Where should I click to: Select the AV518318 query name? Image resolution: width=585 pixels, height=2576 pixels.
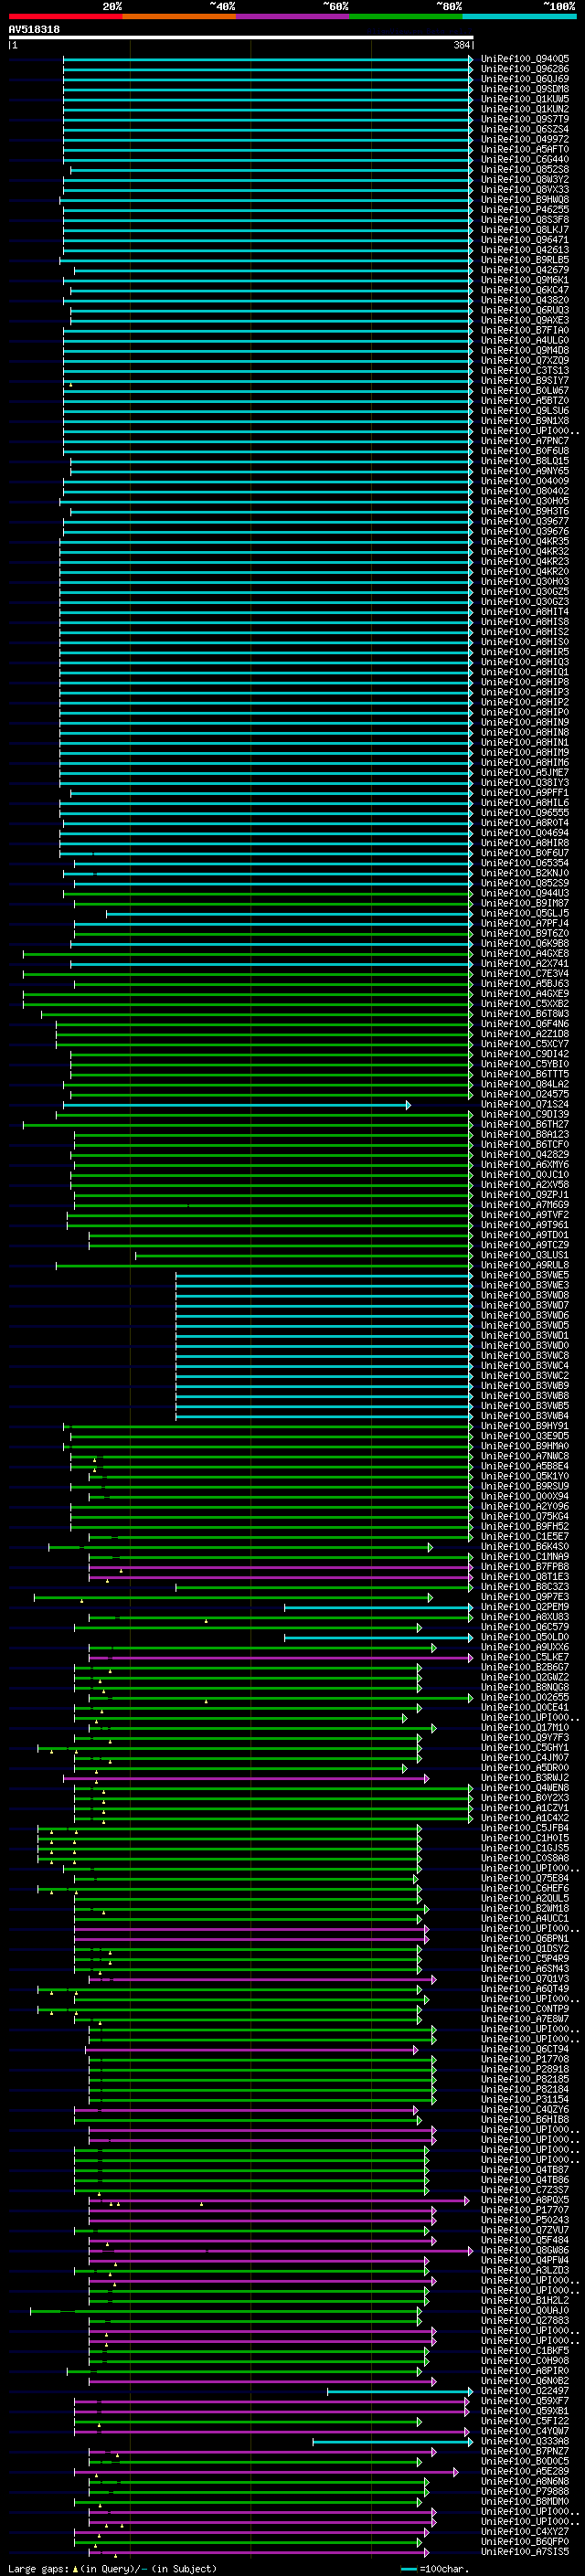(34, 29)
